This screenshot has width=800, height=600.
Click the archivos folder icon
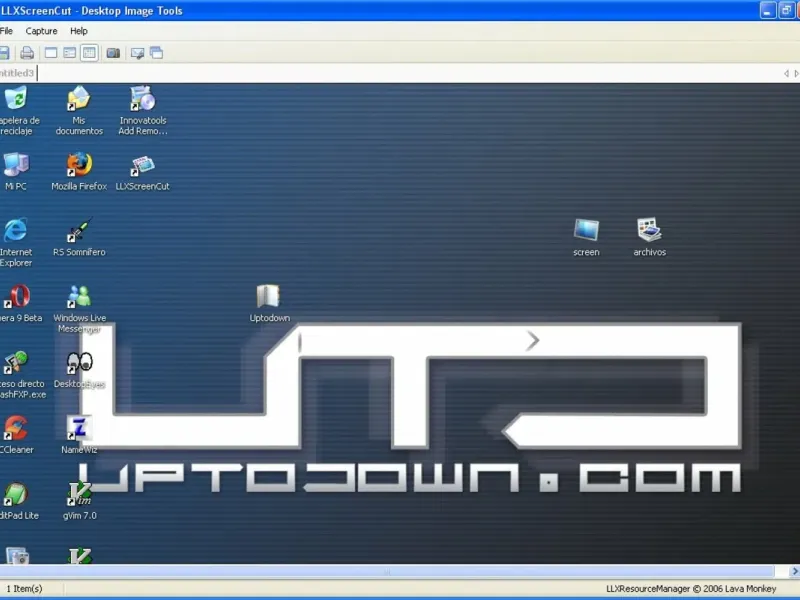click(x=649, y=230)
